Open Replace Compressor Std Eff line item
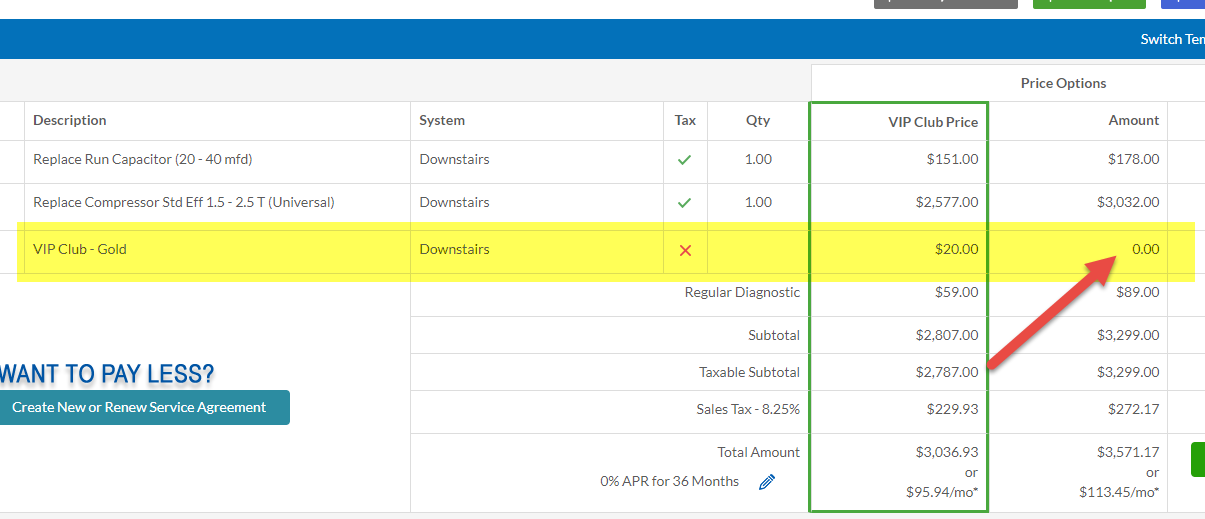This screenshot has height=519, width=1205. [183, 202]
